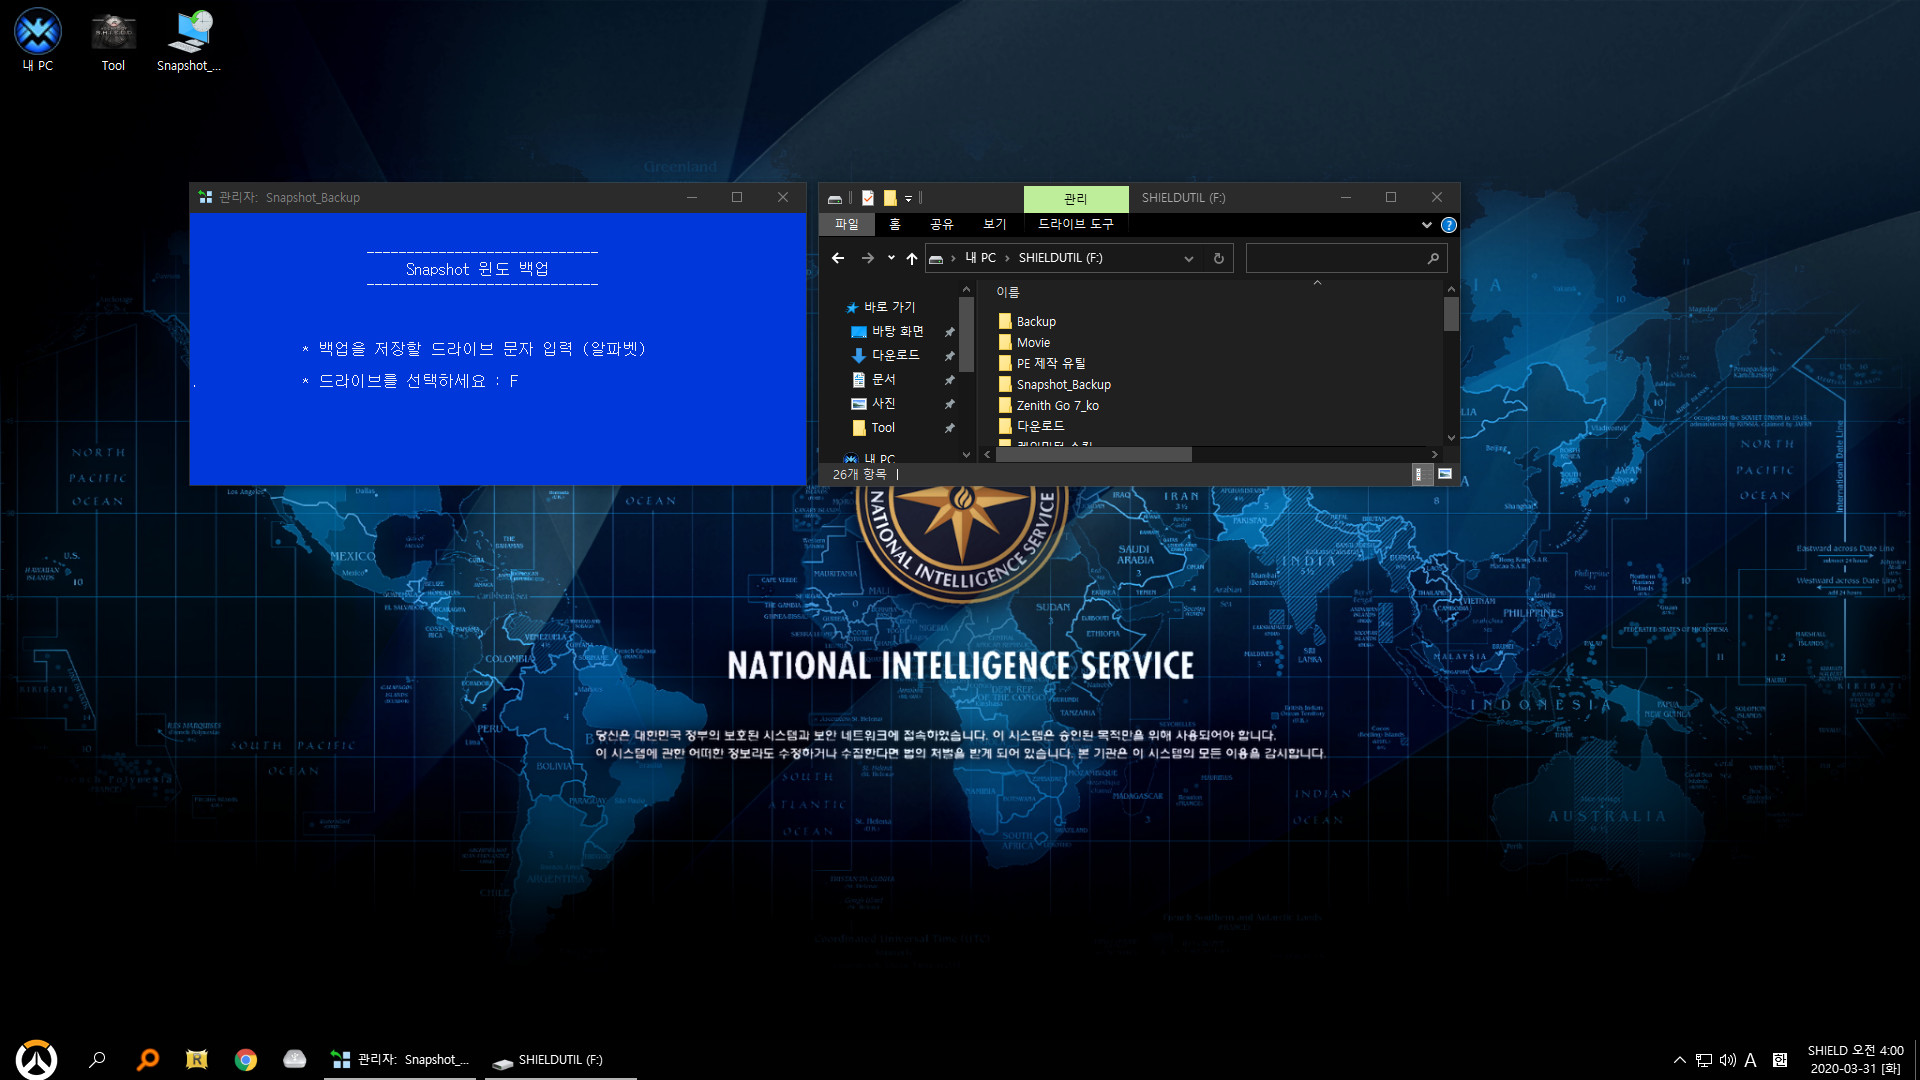Open recent locations dropdown
This screenshot has width=1920, height=1080.
coord(891,258)
